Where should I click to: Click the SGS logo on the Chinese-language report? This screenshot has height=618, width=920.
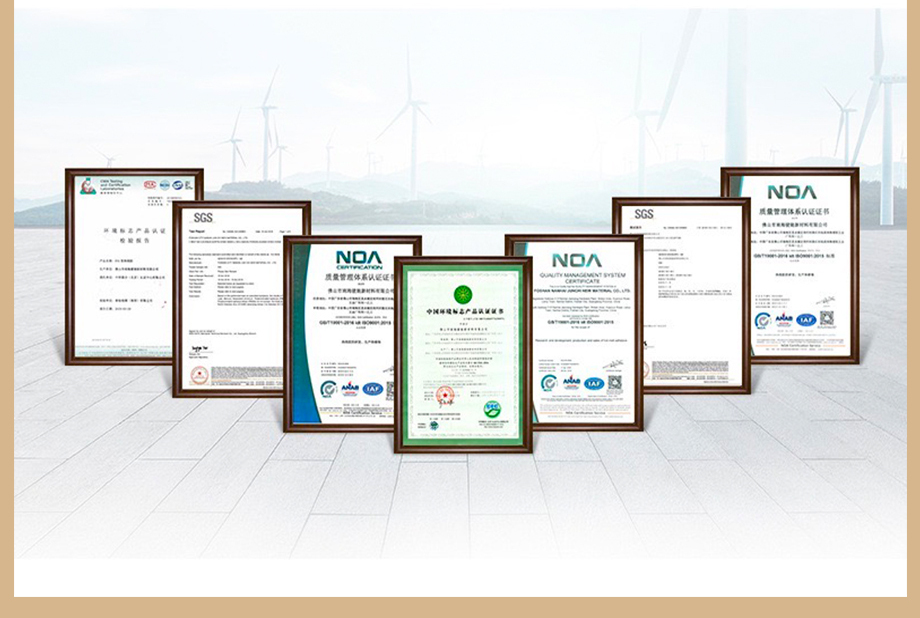644,214
